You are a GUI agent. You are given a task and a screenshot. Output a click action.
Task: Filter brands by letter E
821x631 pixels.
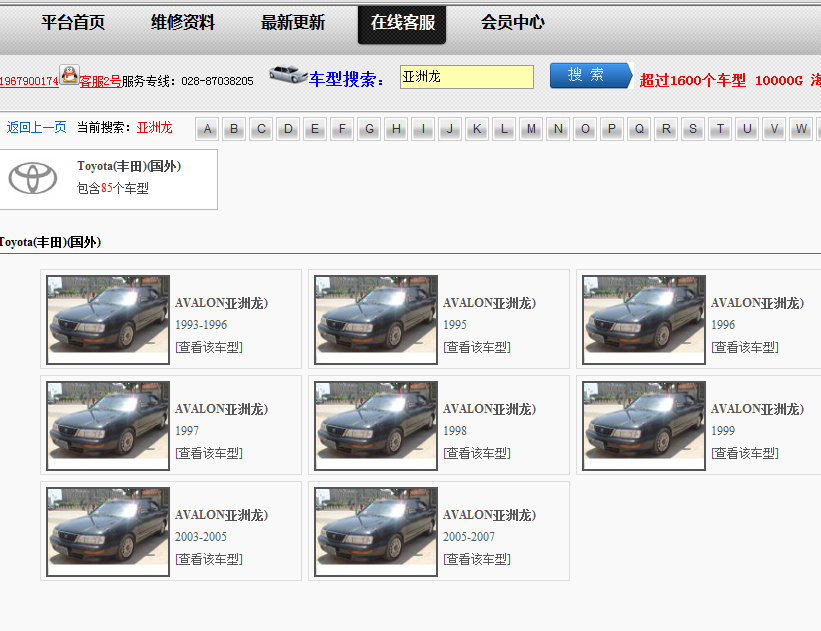315,129
